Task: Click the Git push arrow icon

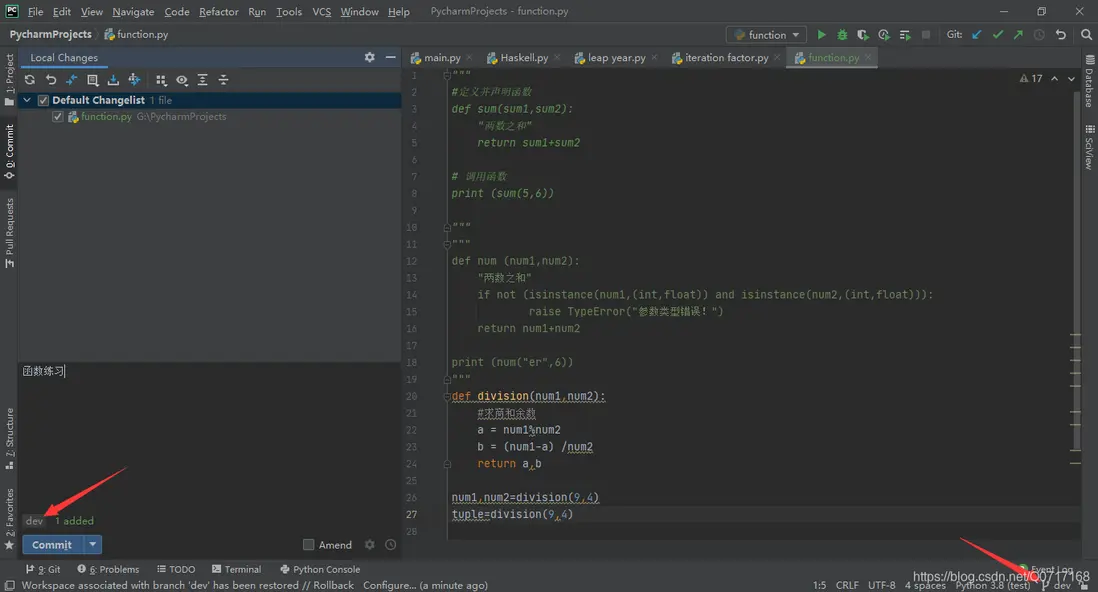Action: pos(1018,35)
